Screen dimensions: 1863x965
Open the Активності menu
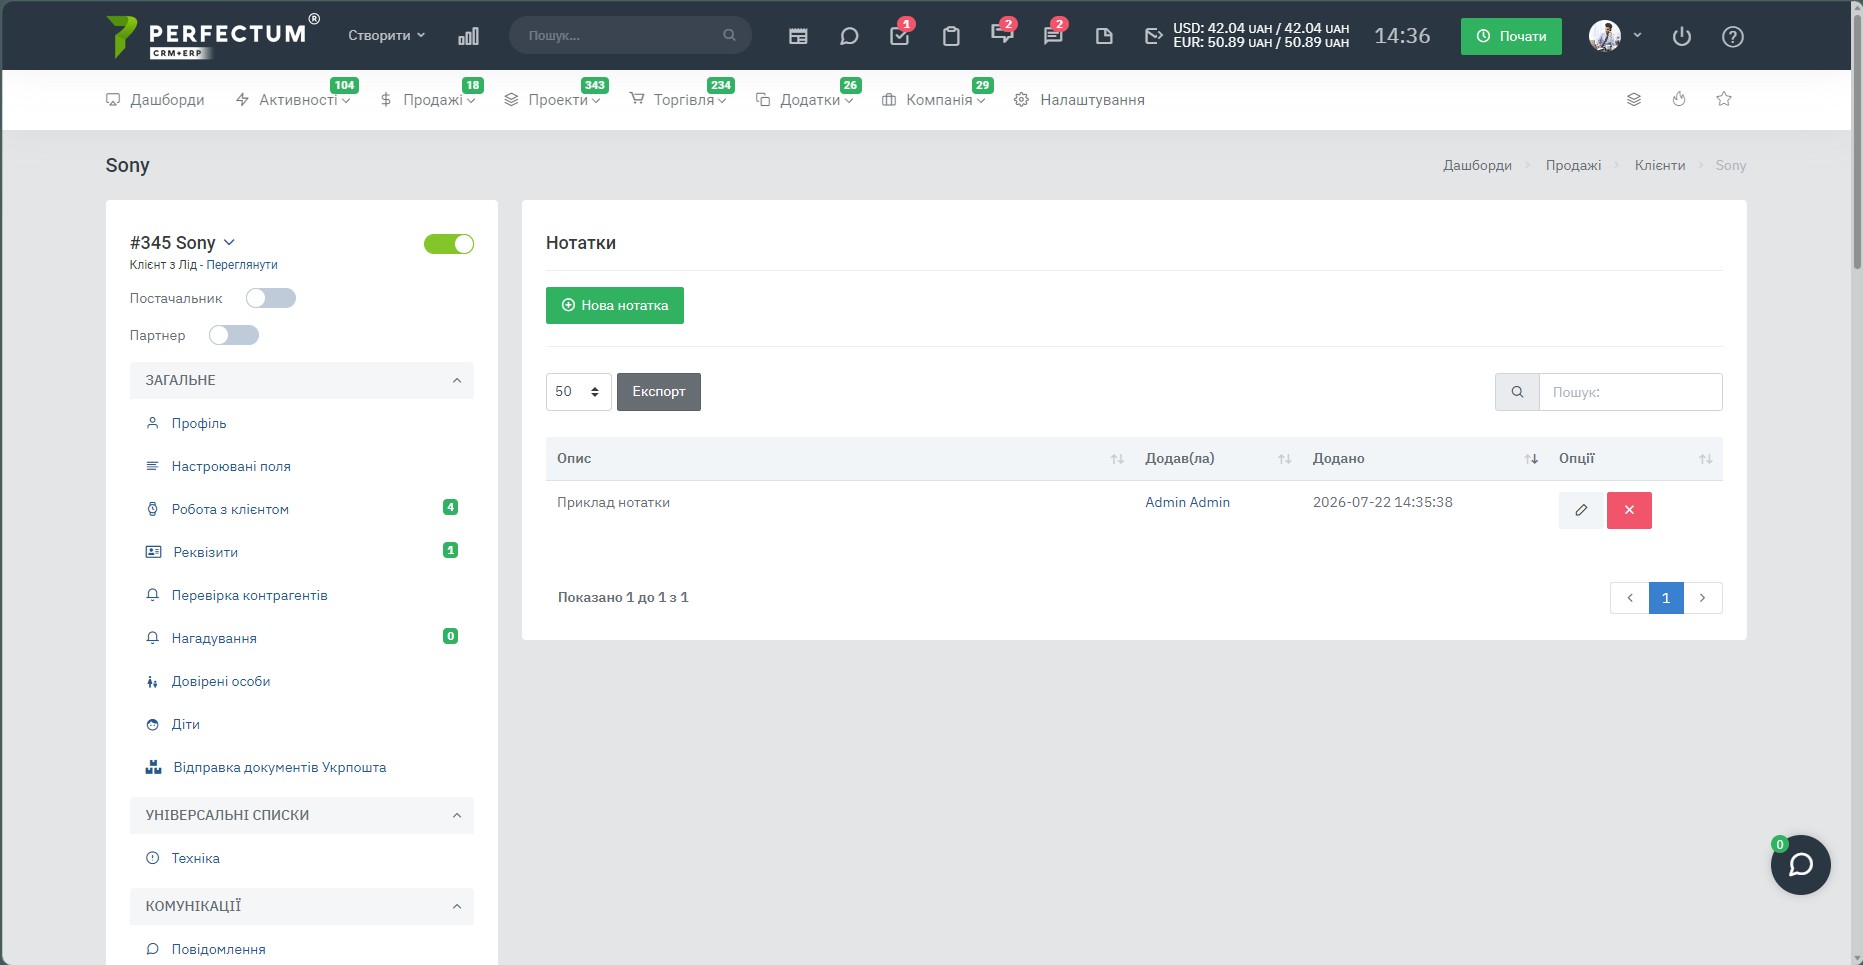[292, 100]
